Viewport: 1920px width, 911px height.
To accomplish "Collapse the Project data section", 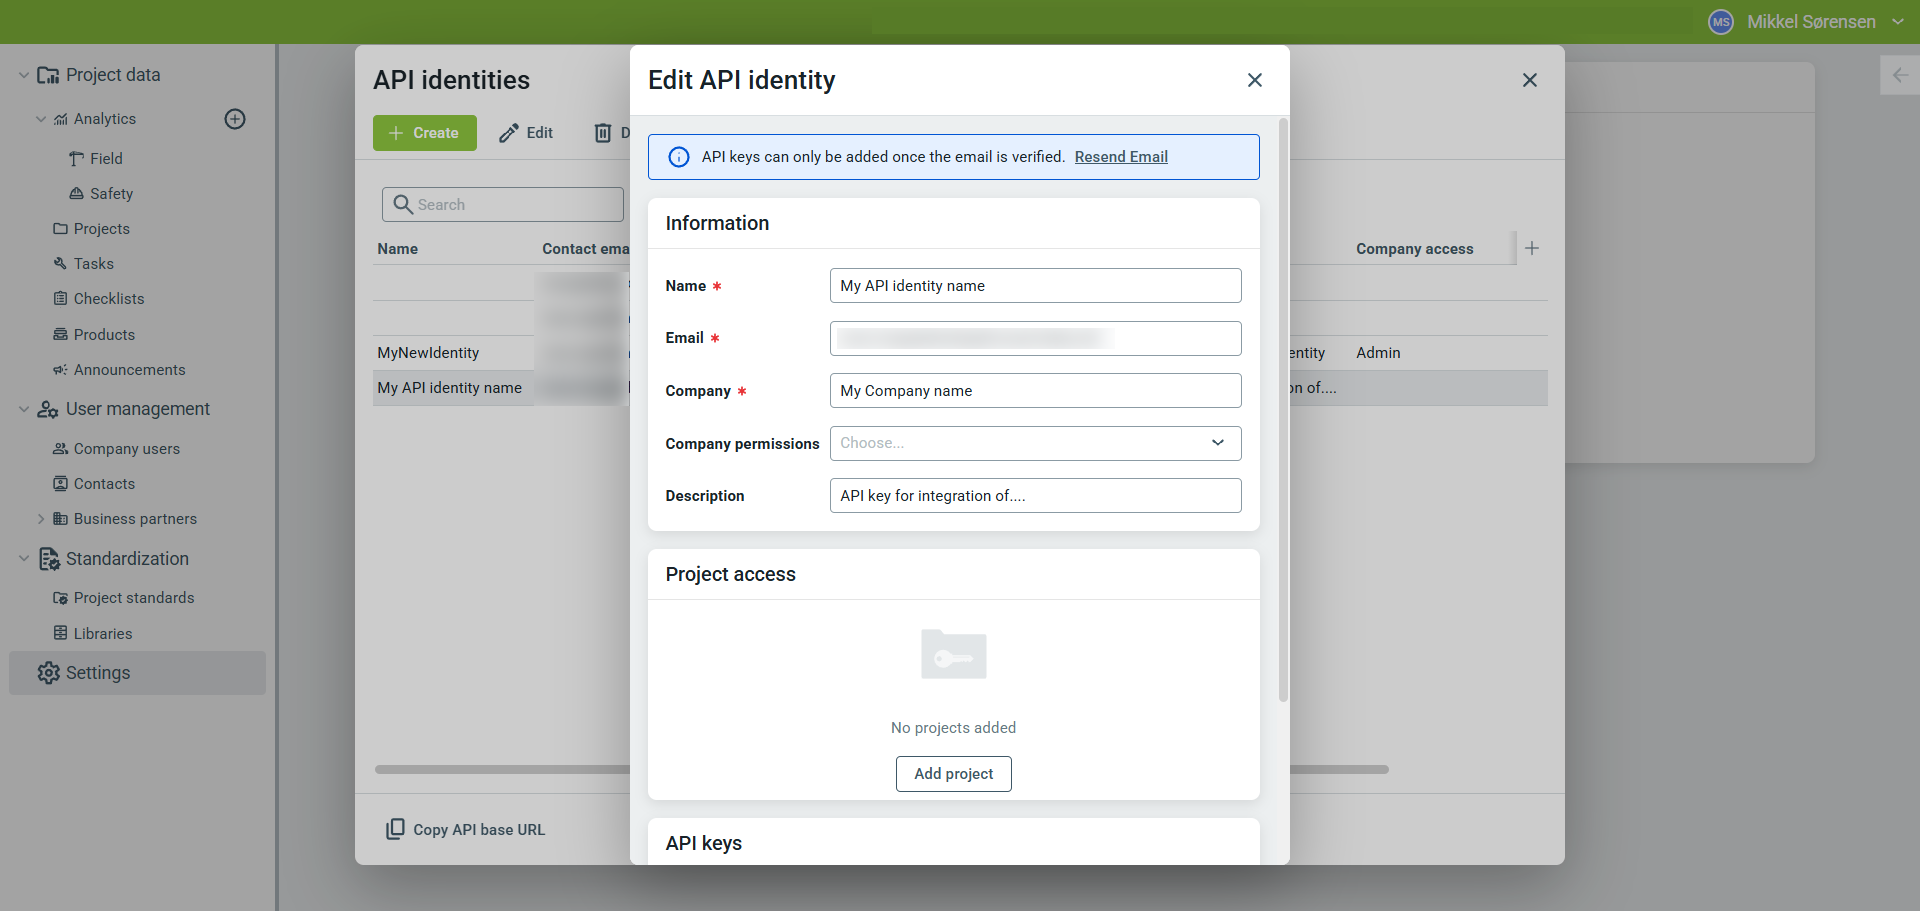I will 24,75.
